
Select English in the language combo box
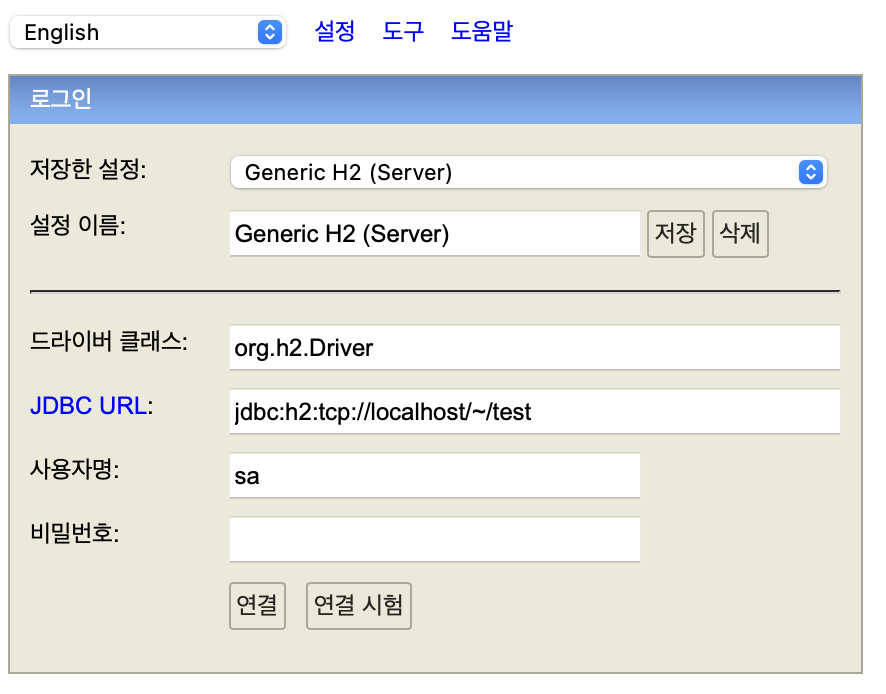tap(140, 32)
